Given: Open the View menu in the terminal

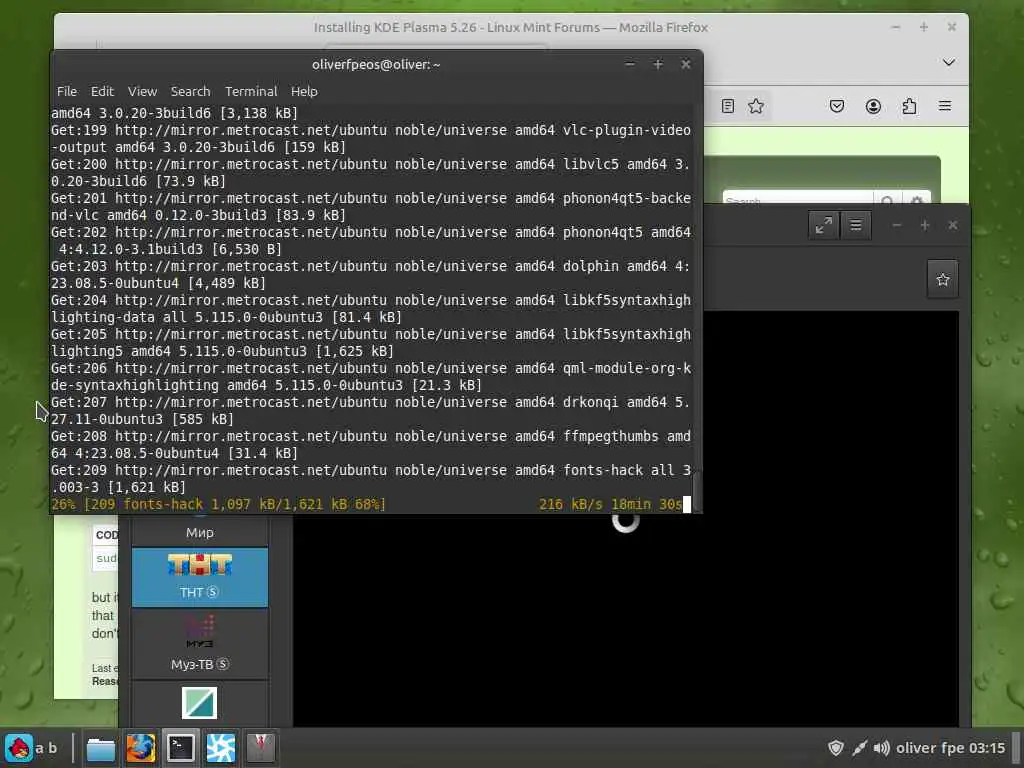Looking at the screenshot, I should [142, 91].
